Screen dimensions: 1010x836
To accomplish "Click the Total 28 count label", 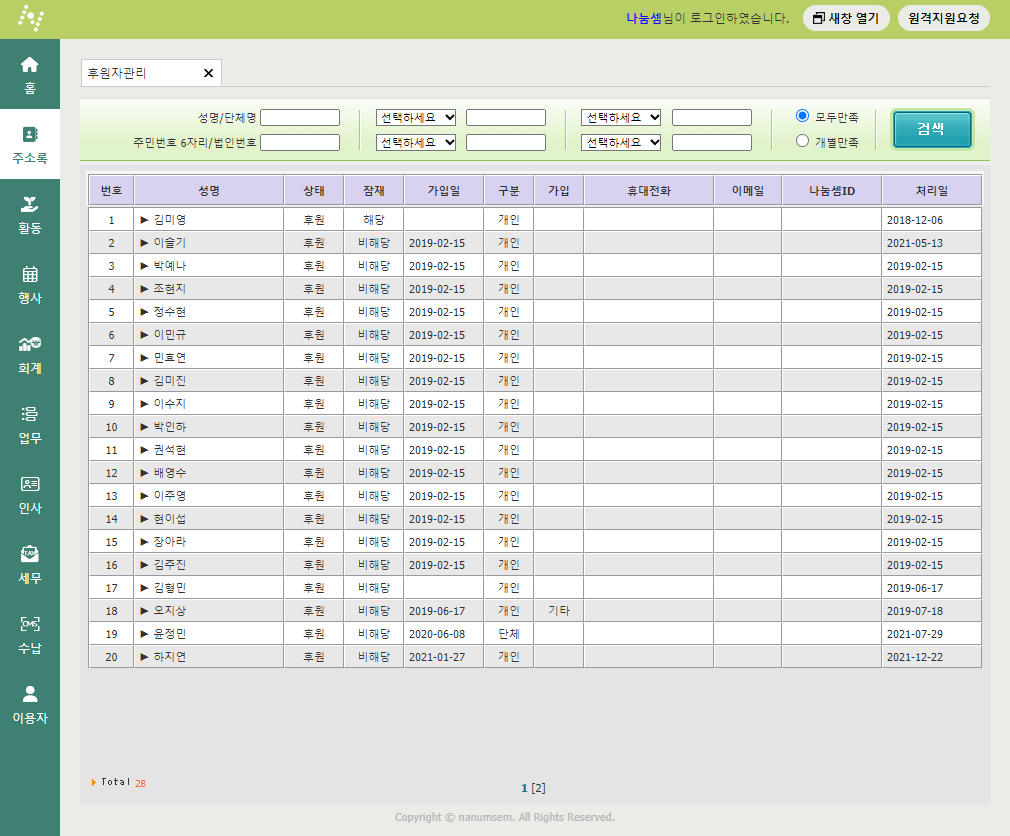I will (119, 783).
